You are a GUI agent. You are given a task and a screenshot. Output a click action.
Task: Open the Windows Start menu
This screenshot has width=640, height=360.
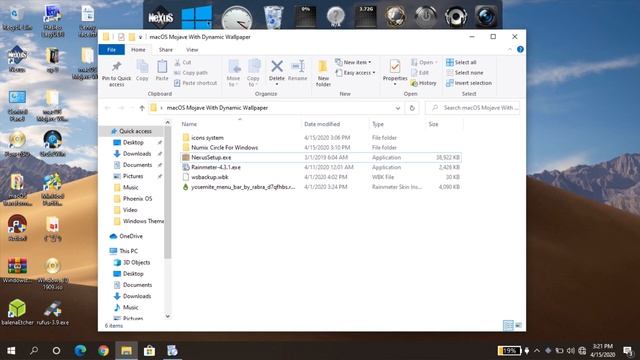click(11, 351)
